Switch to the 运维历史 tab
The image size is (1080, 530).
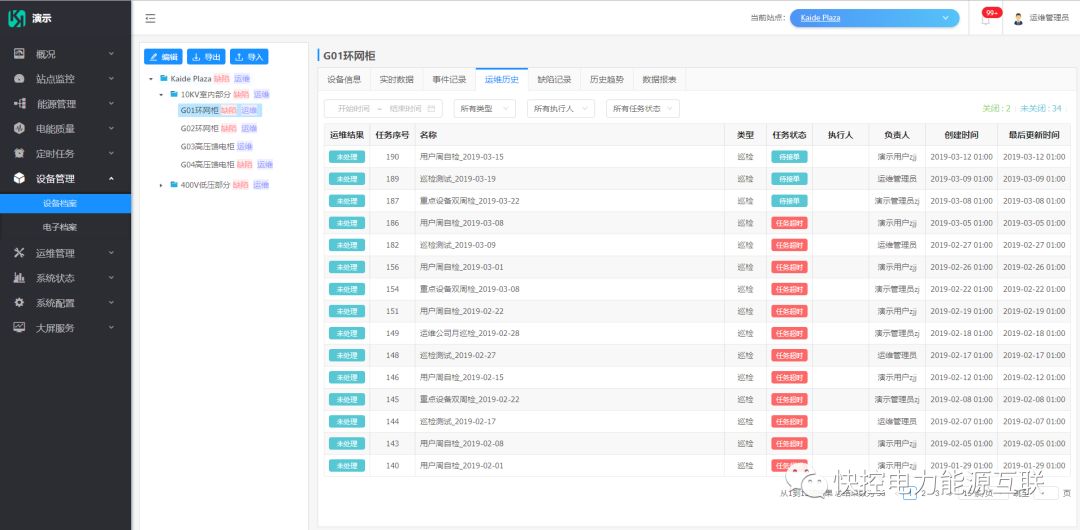501,79
